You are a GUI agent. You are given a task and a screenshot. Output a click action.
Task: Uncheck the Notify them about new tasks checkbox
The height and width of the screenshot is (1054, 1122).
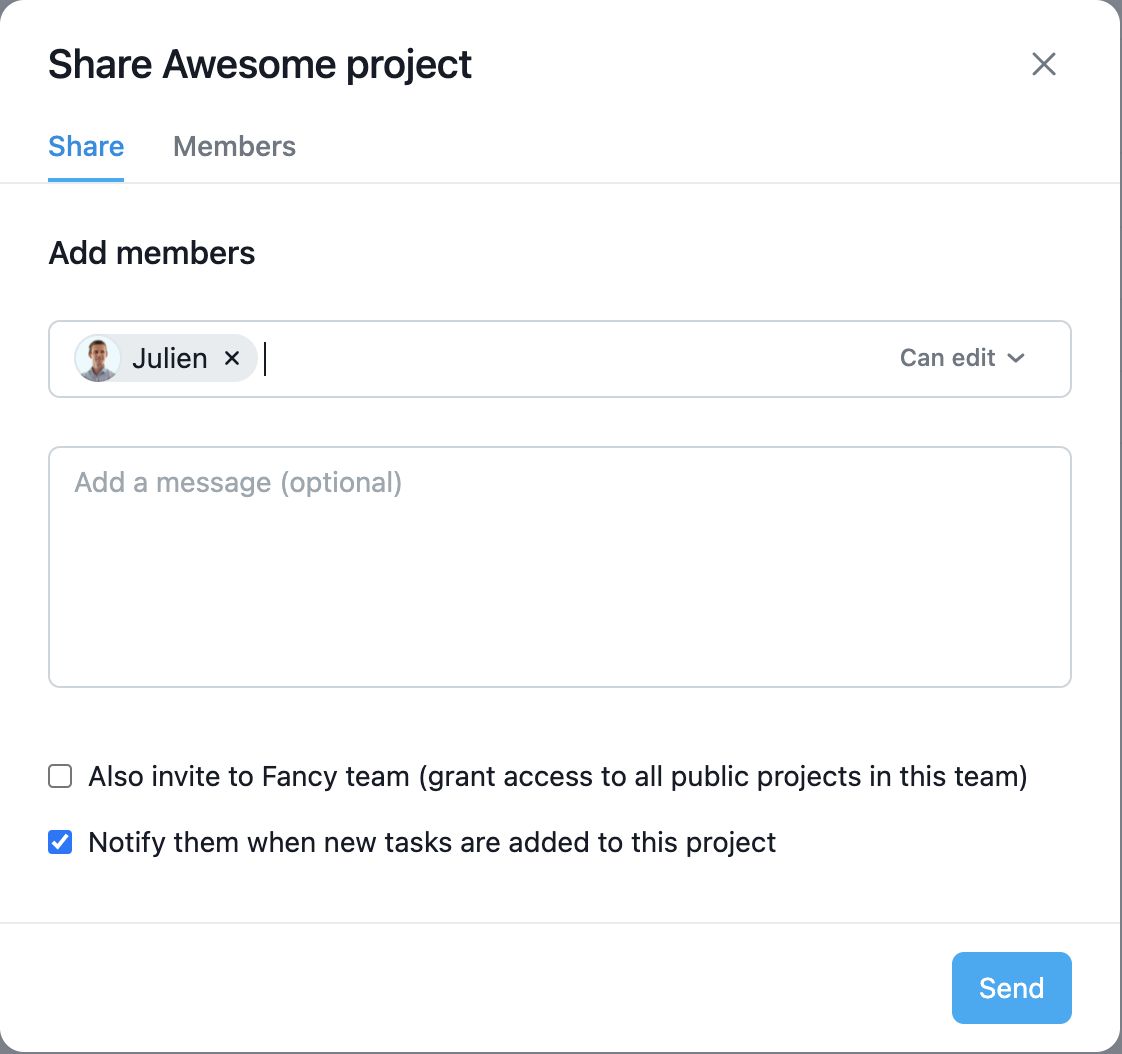click(61, 842)
